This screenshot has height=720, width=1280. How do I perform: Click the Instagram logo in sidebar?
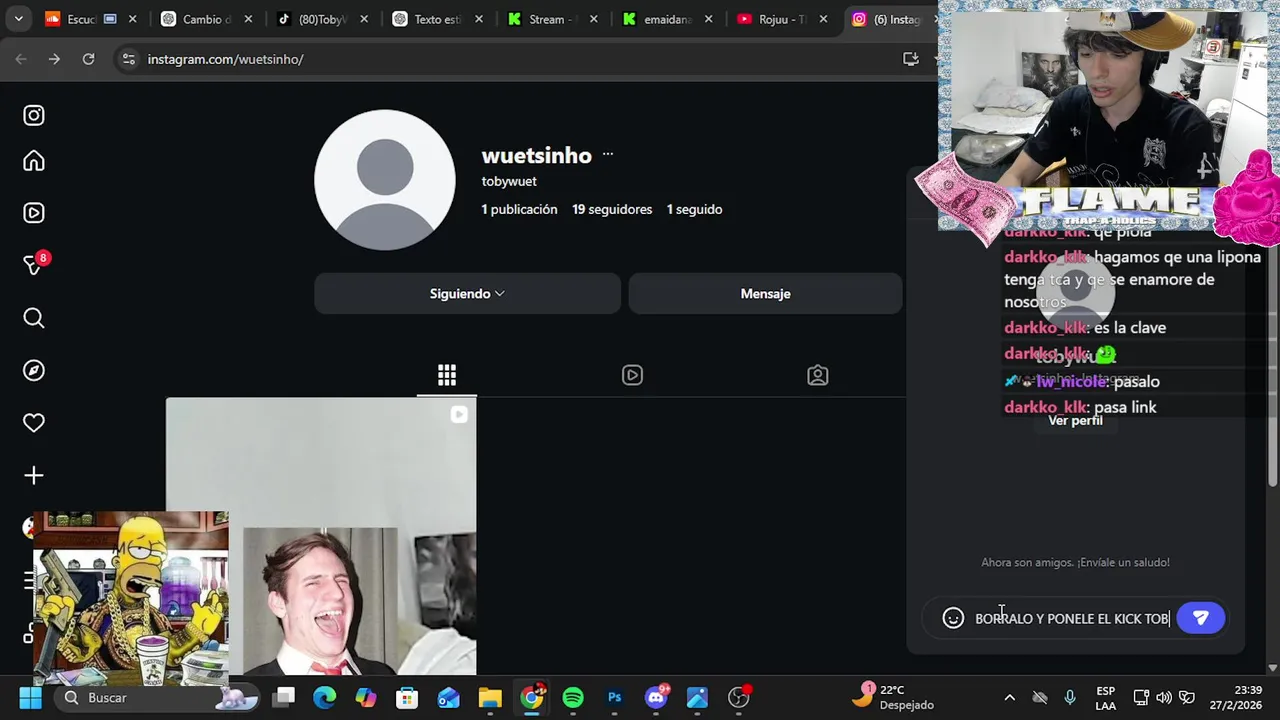click(x=34, y=115)
